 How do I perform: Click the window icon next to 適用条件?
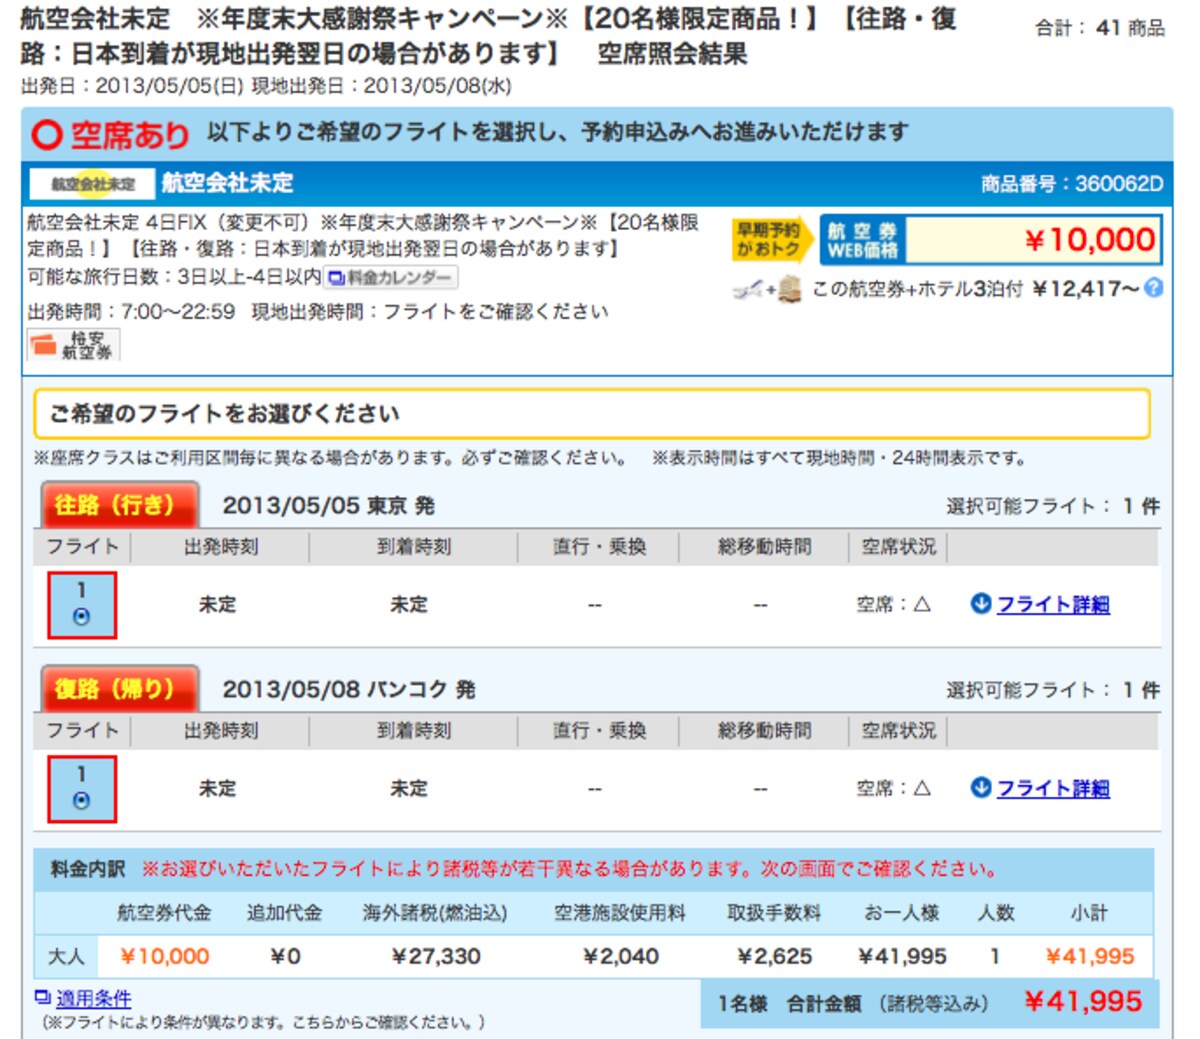pyautogui.click(x=42, y=997)
